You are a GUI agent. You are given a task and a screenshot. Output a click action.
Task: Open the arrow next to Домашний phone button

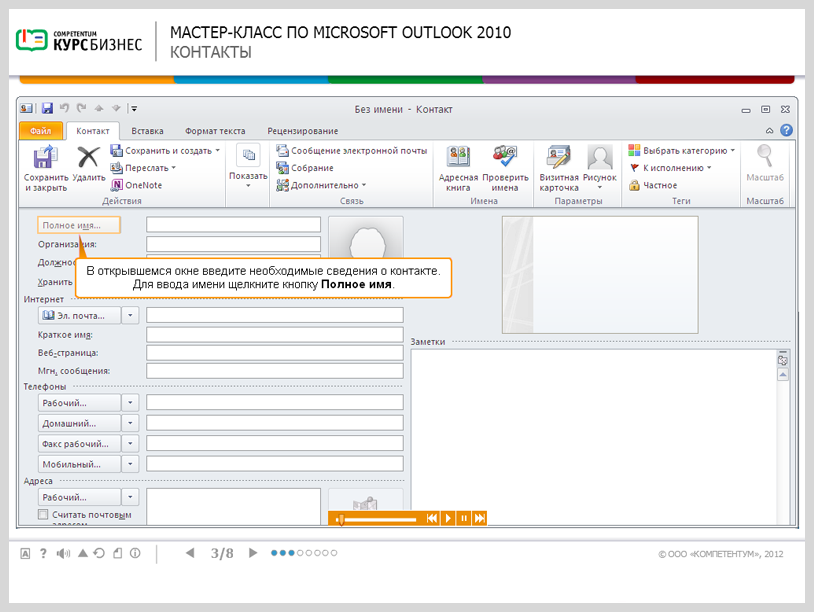click(x=130, y=423)
